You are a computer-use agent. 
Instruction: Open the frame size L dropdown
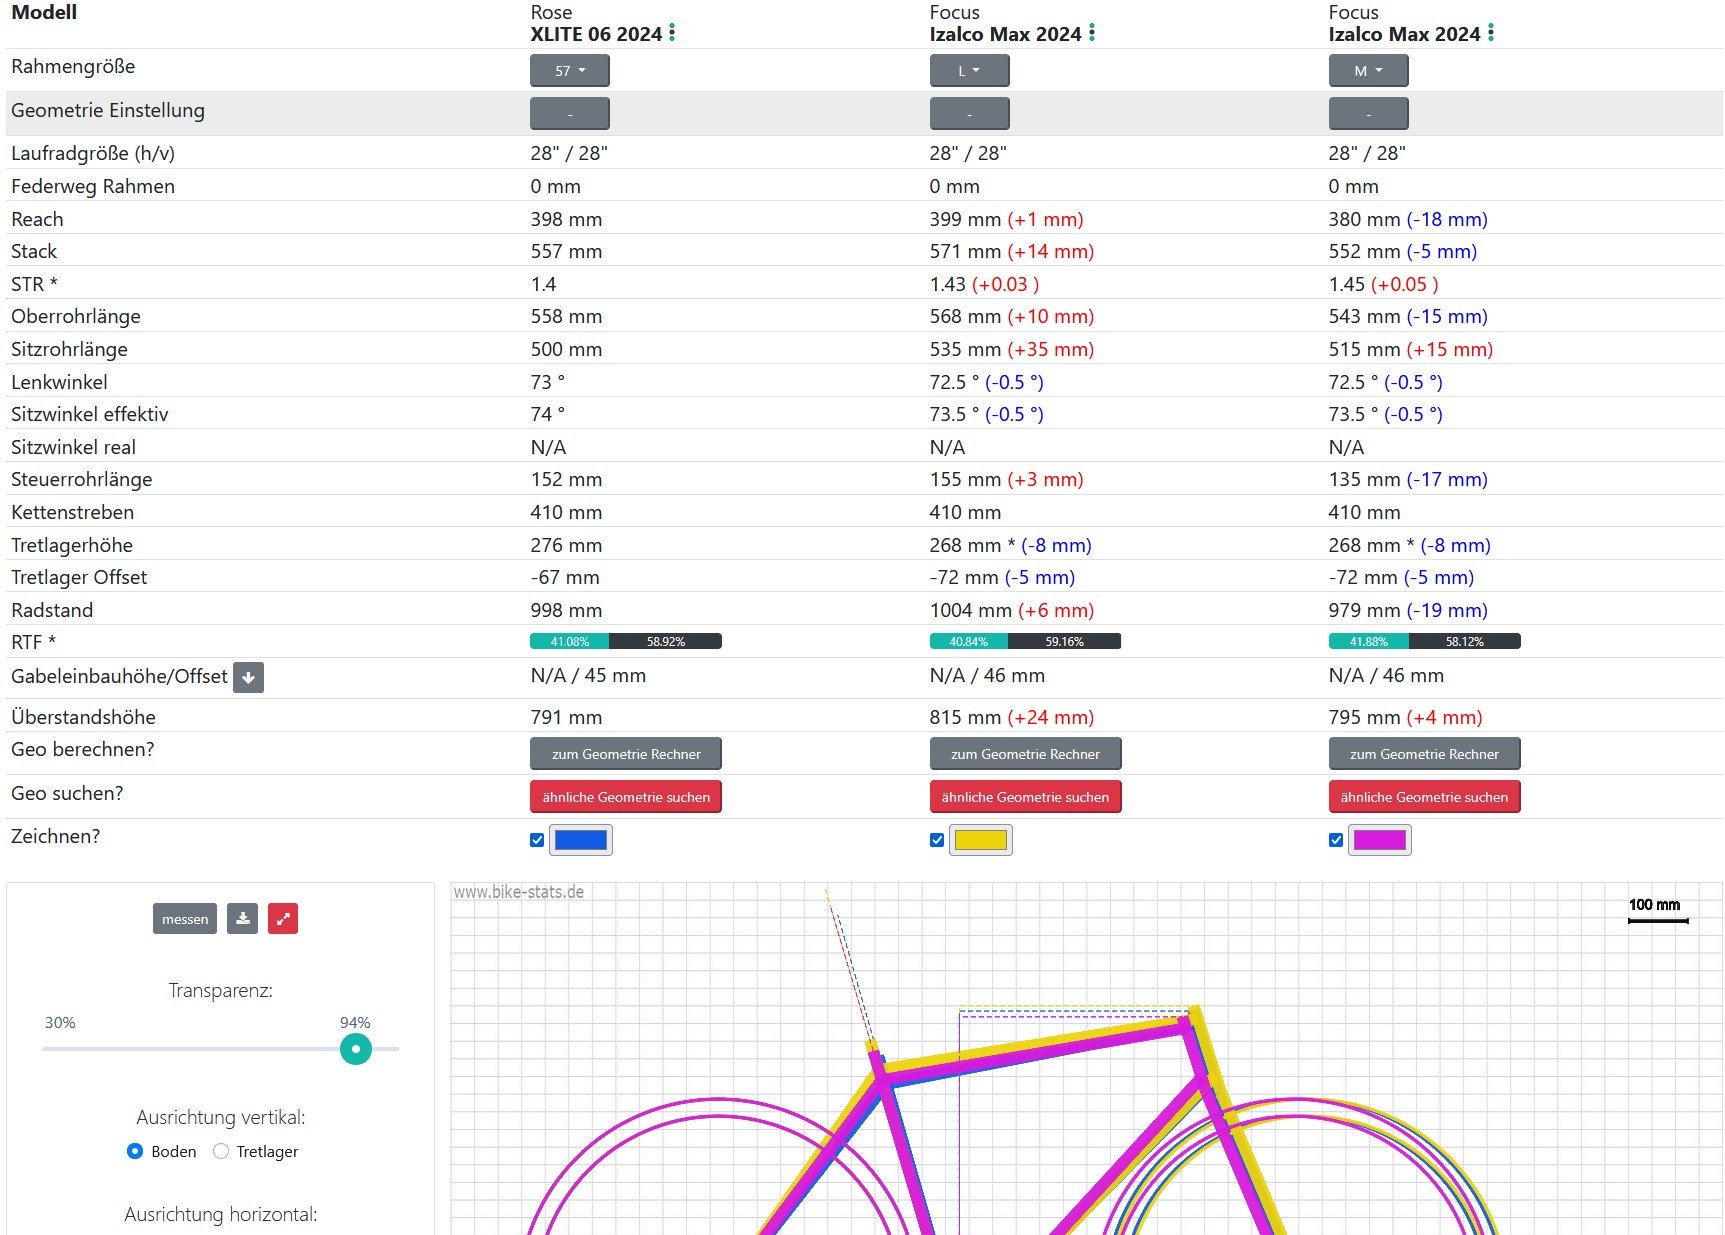point(969,71)
